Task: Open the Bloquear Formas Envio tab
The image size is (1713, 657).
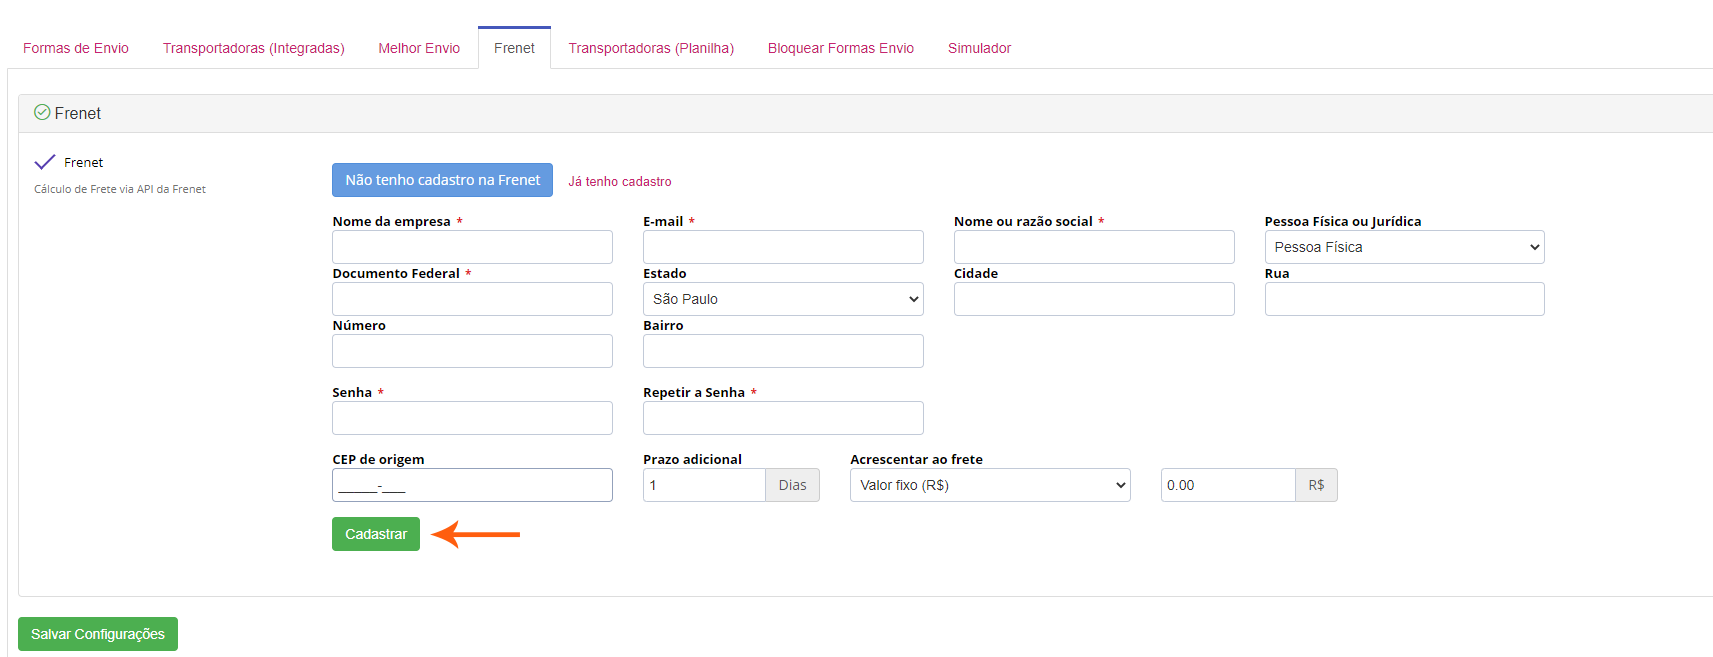Action: (x=841, y=48)
